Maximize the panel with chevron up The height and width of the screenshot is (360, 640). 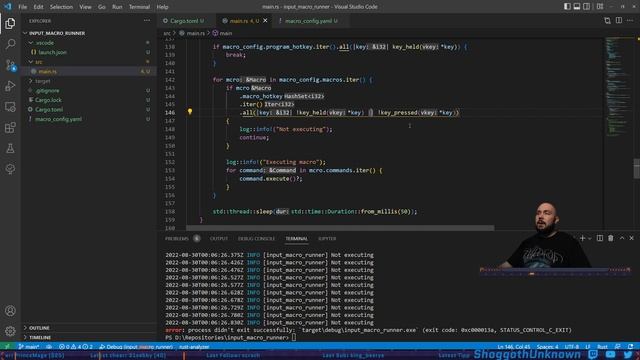click(622, 238)
